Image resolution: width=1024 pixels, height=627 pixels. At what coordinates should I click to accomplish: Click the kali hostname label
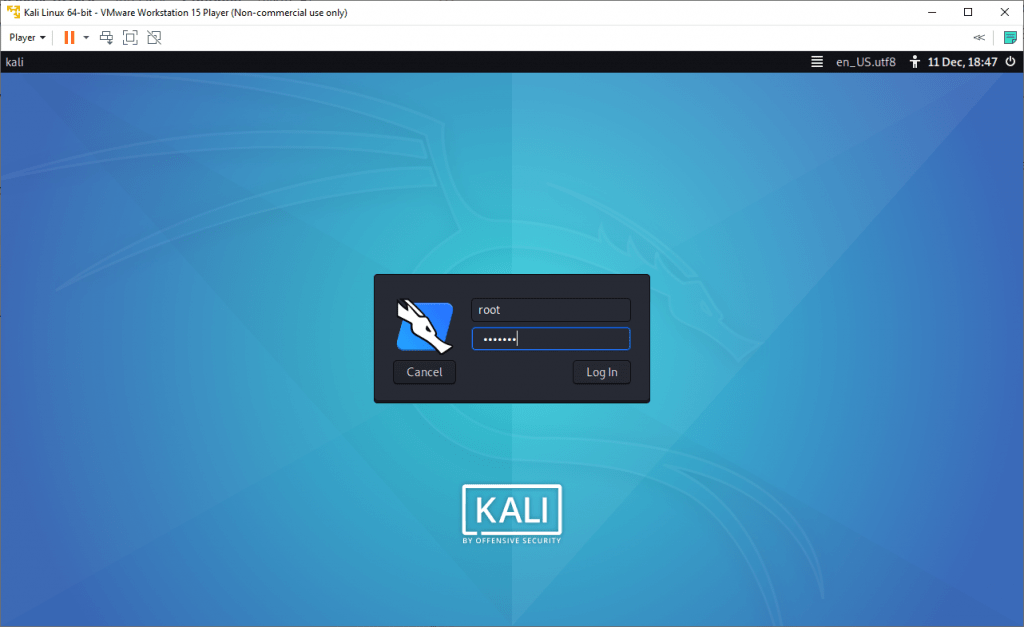[14, 61]
